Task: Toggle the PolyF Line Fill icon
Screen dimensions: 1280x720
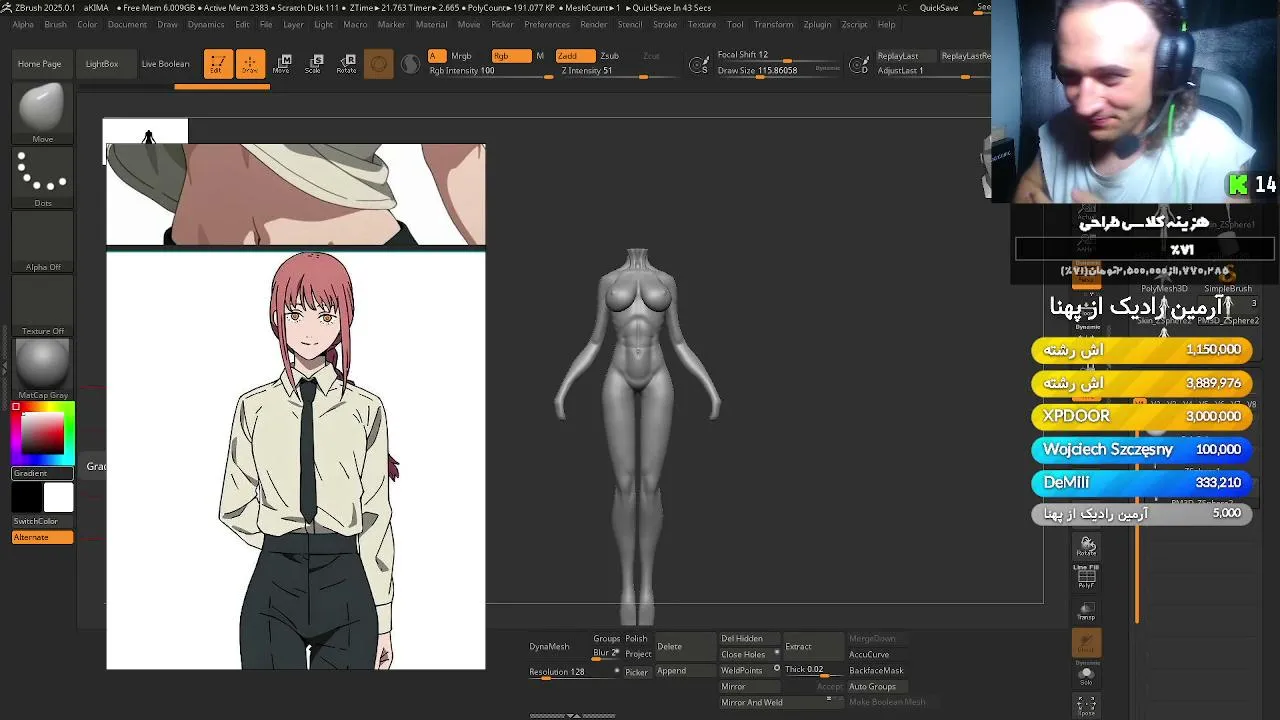Action: 1087,576
